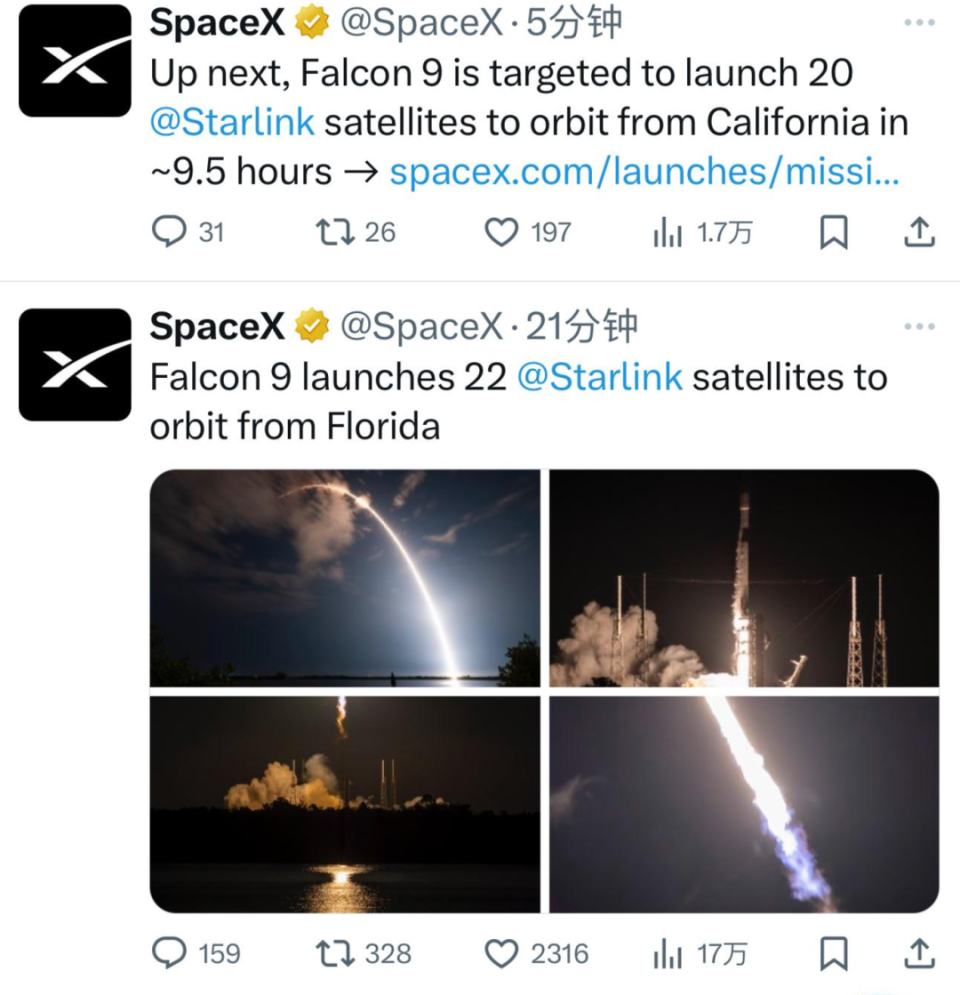The width and height of the screenshot is (960, 995).
Task: Bookmark the Up next Falcon 9 tweet
Action: (833, 233)
